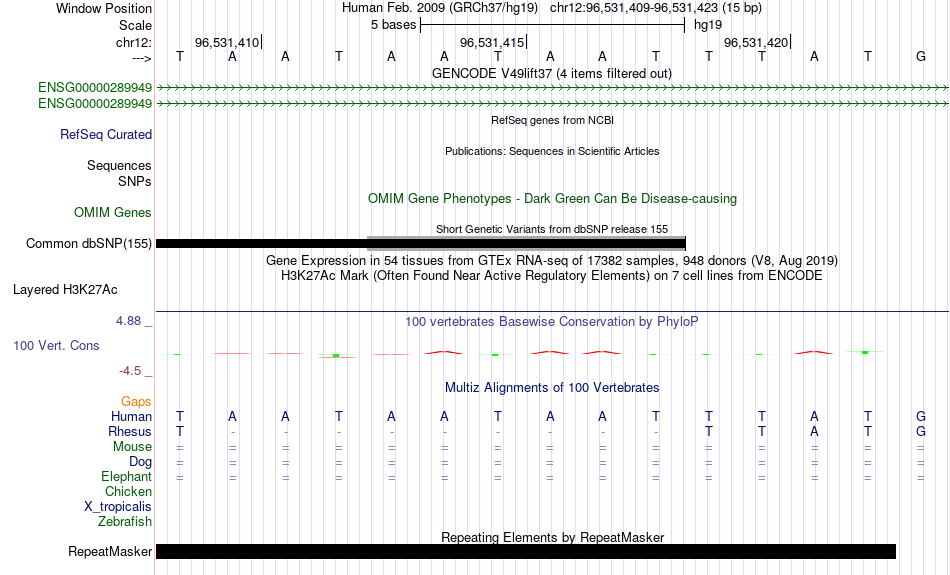The width and height of the screenshot is (950, 575).
Task: Click the RefSeq Curated track label
Action: [106, 135]
